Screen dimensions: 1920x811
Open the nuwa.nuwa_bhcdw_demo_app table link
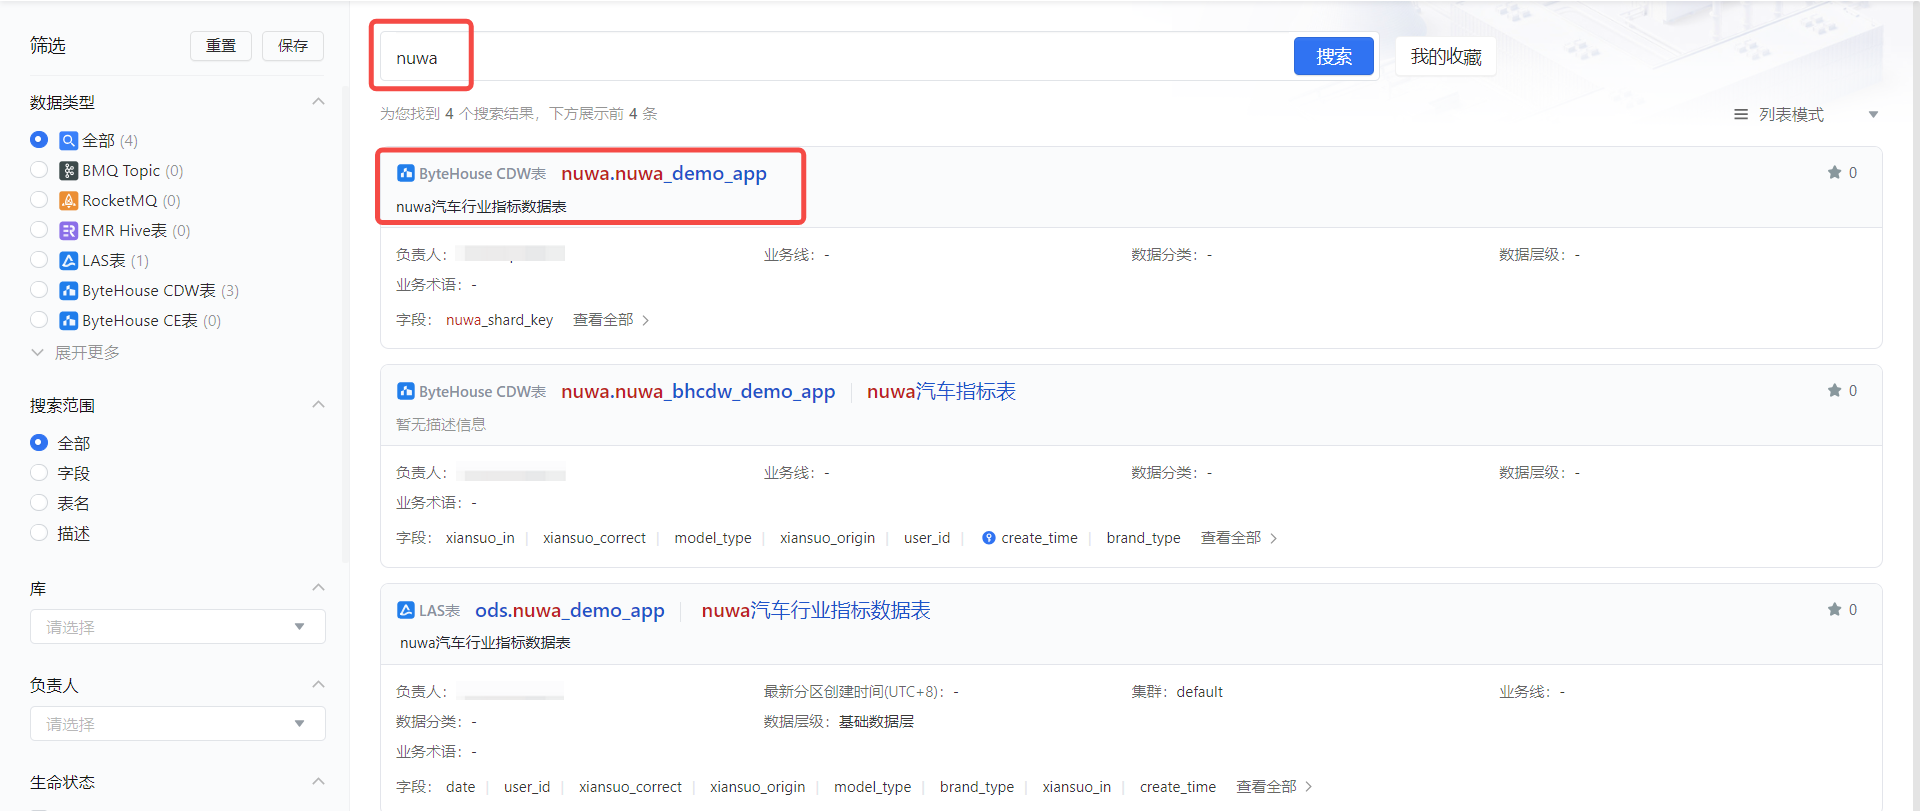click(698, 391)
